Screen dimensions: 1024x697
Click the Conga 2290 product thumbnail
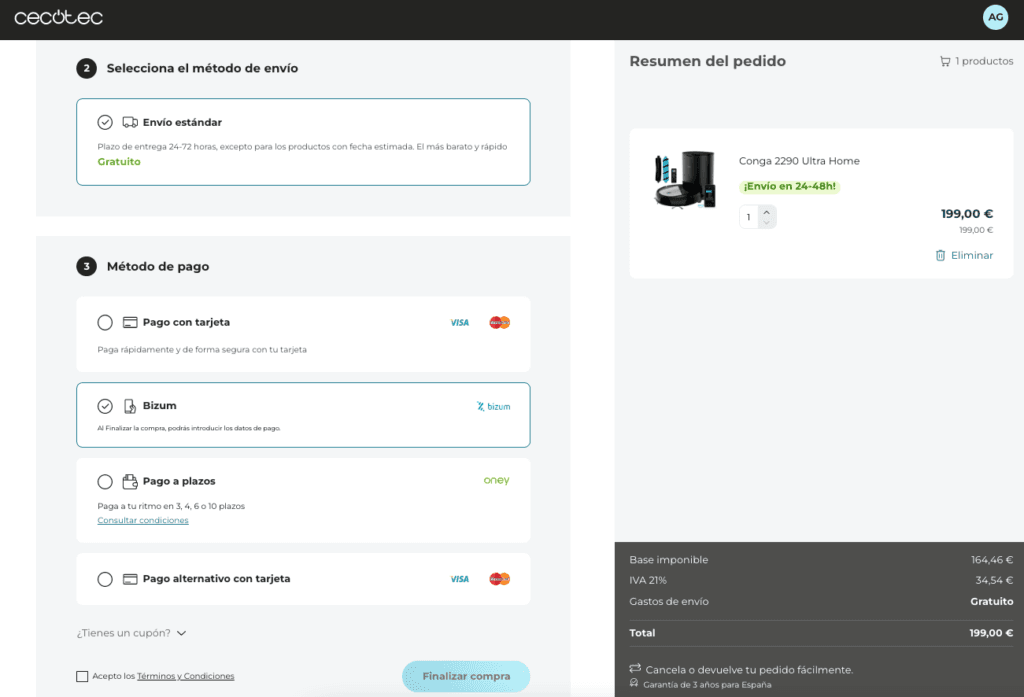685,180
